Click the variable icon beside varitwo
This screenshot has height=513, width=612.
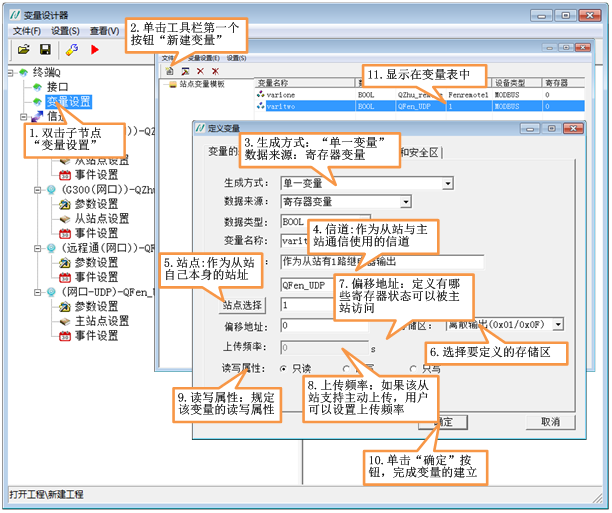[x=260, y=106]
